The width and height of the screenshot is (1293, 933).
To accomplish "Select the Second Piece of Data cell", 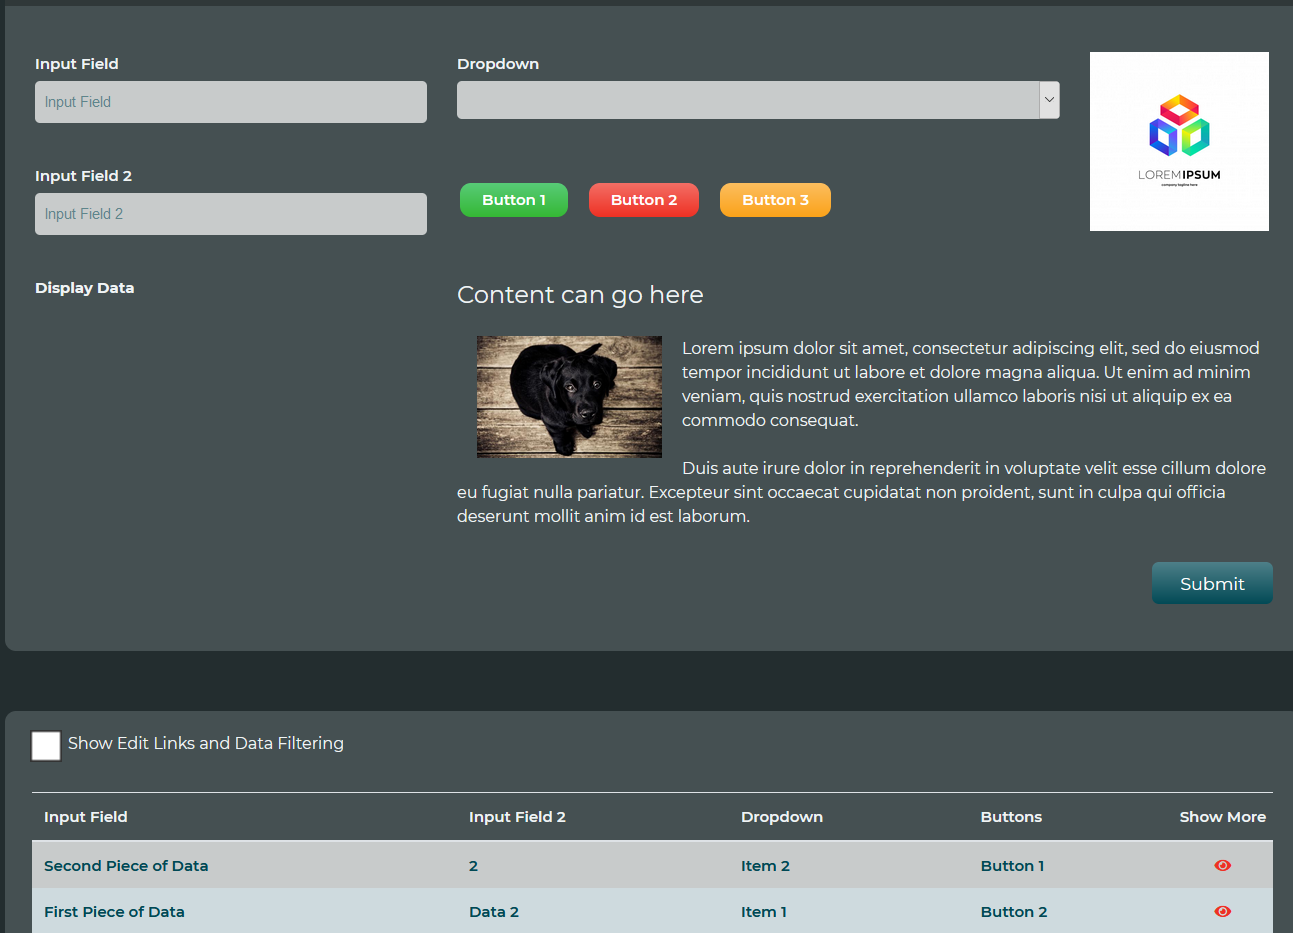I will pyautogui.click(x=126, y=866).
